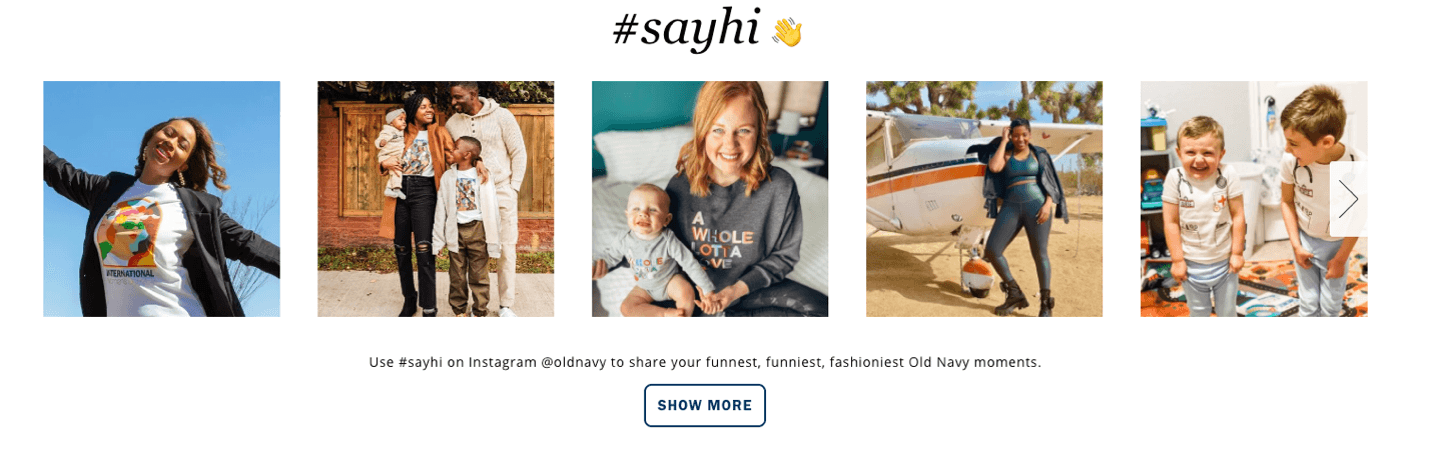Click the laughing toddler wearing a stethoscope
This screenshot has height=452, width=1430.
pyautogui.click(x=1203, y=205)
